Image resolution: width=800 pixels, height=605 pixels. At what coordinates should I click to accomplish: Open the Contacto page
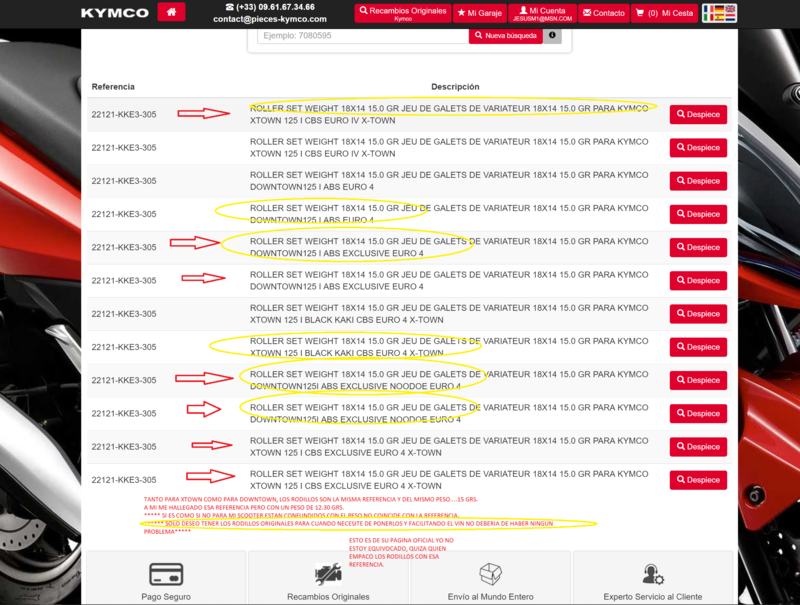tap(604, 13)
